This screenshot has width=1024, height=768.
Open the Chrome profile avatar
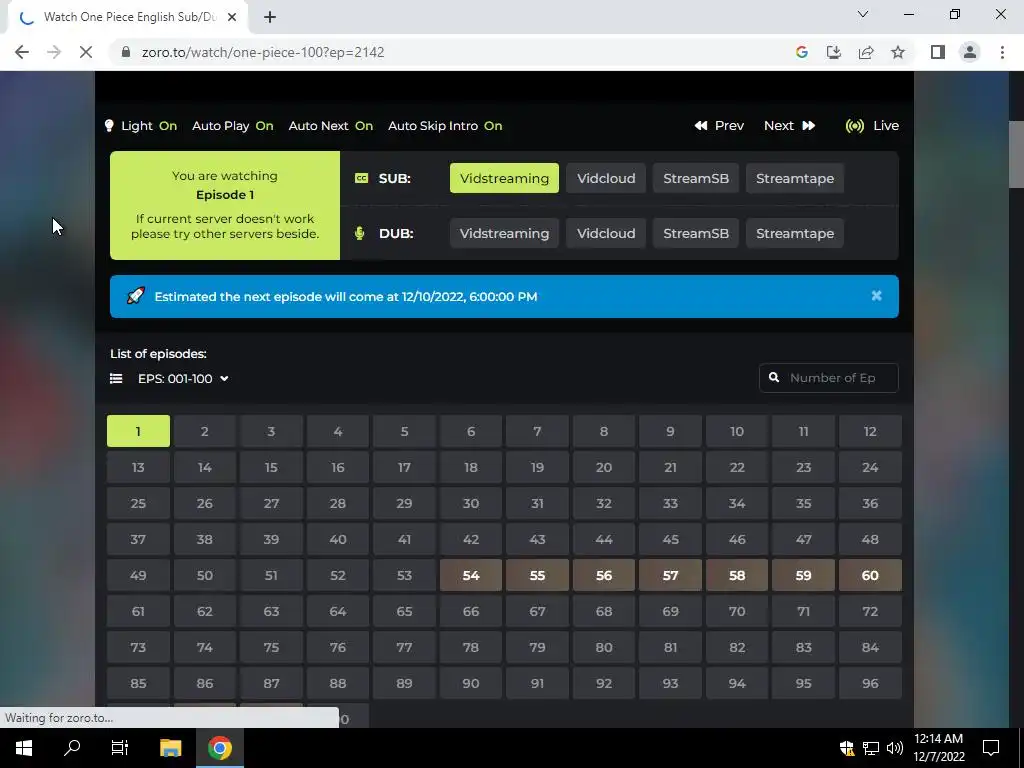click(x=970, y=52)
